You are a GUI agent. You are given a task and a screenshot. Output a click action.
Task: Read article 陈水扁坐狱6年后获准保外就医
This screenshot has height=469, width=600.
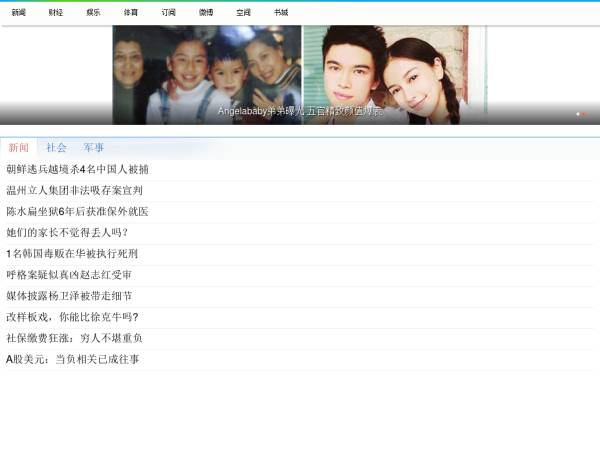(77, 212)
